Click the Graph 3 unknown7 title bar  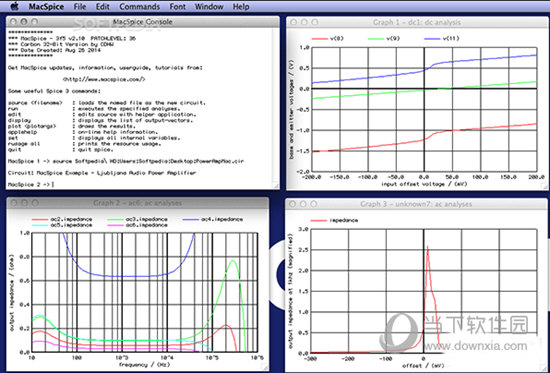(x=416, y=204)
